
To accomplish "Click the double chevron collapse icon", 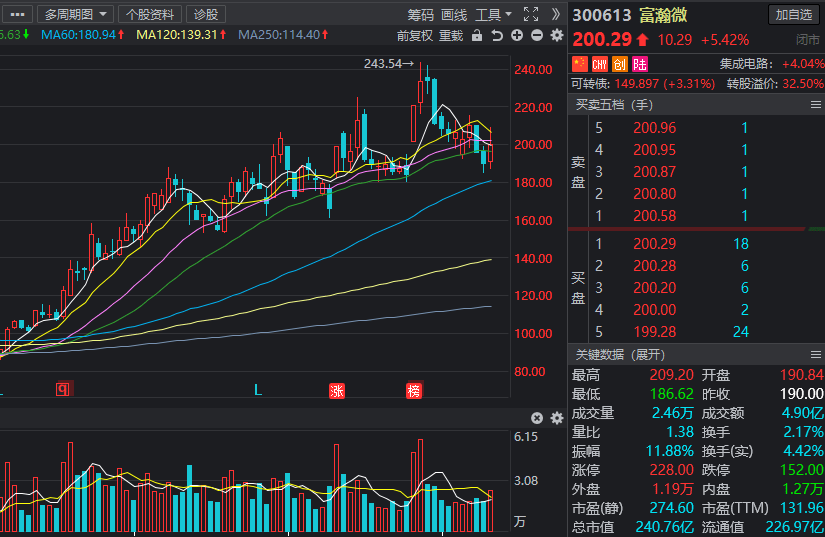I will coord(556,14).
